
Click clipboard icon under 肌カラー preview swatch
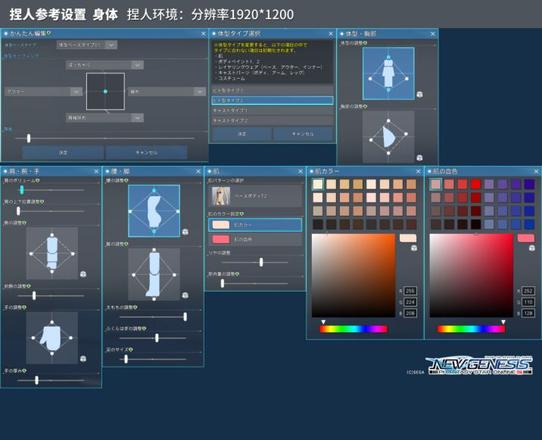point(414,248)
